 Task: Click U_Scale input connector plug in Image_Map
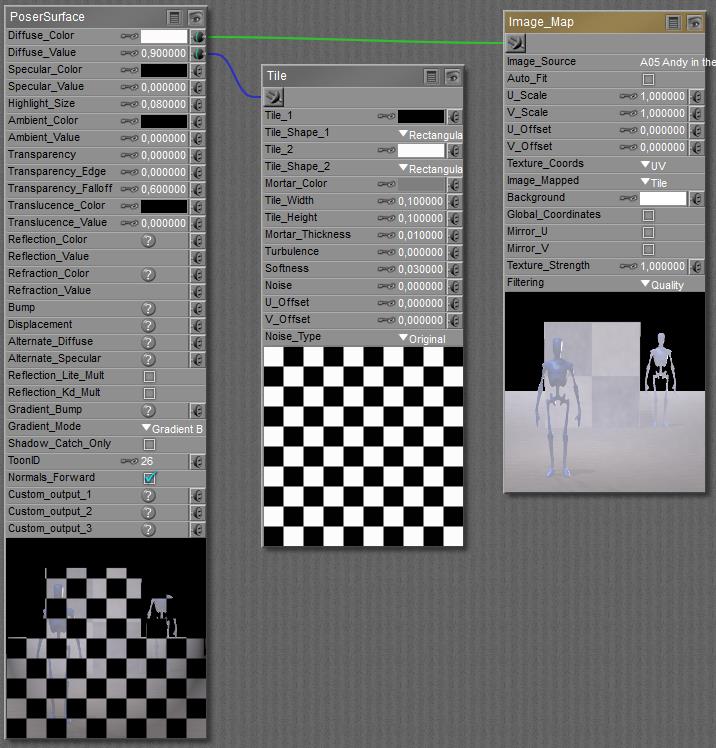coord(696,96)
